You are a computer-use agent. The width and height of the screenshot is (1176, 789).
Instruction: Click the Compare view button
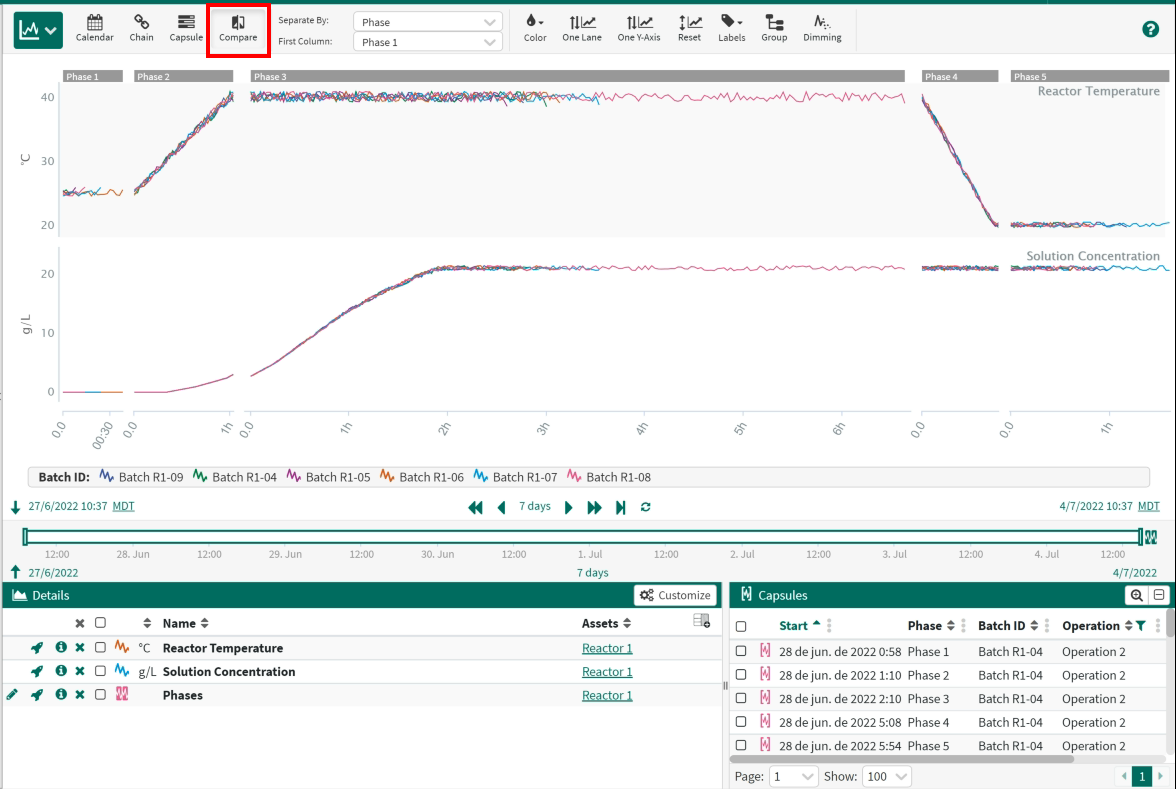pos(238,28)
